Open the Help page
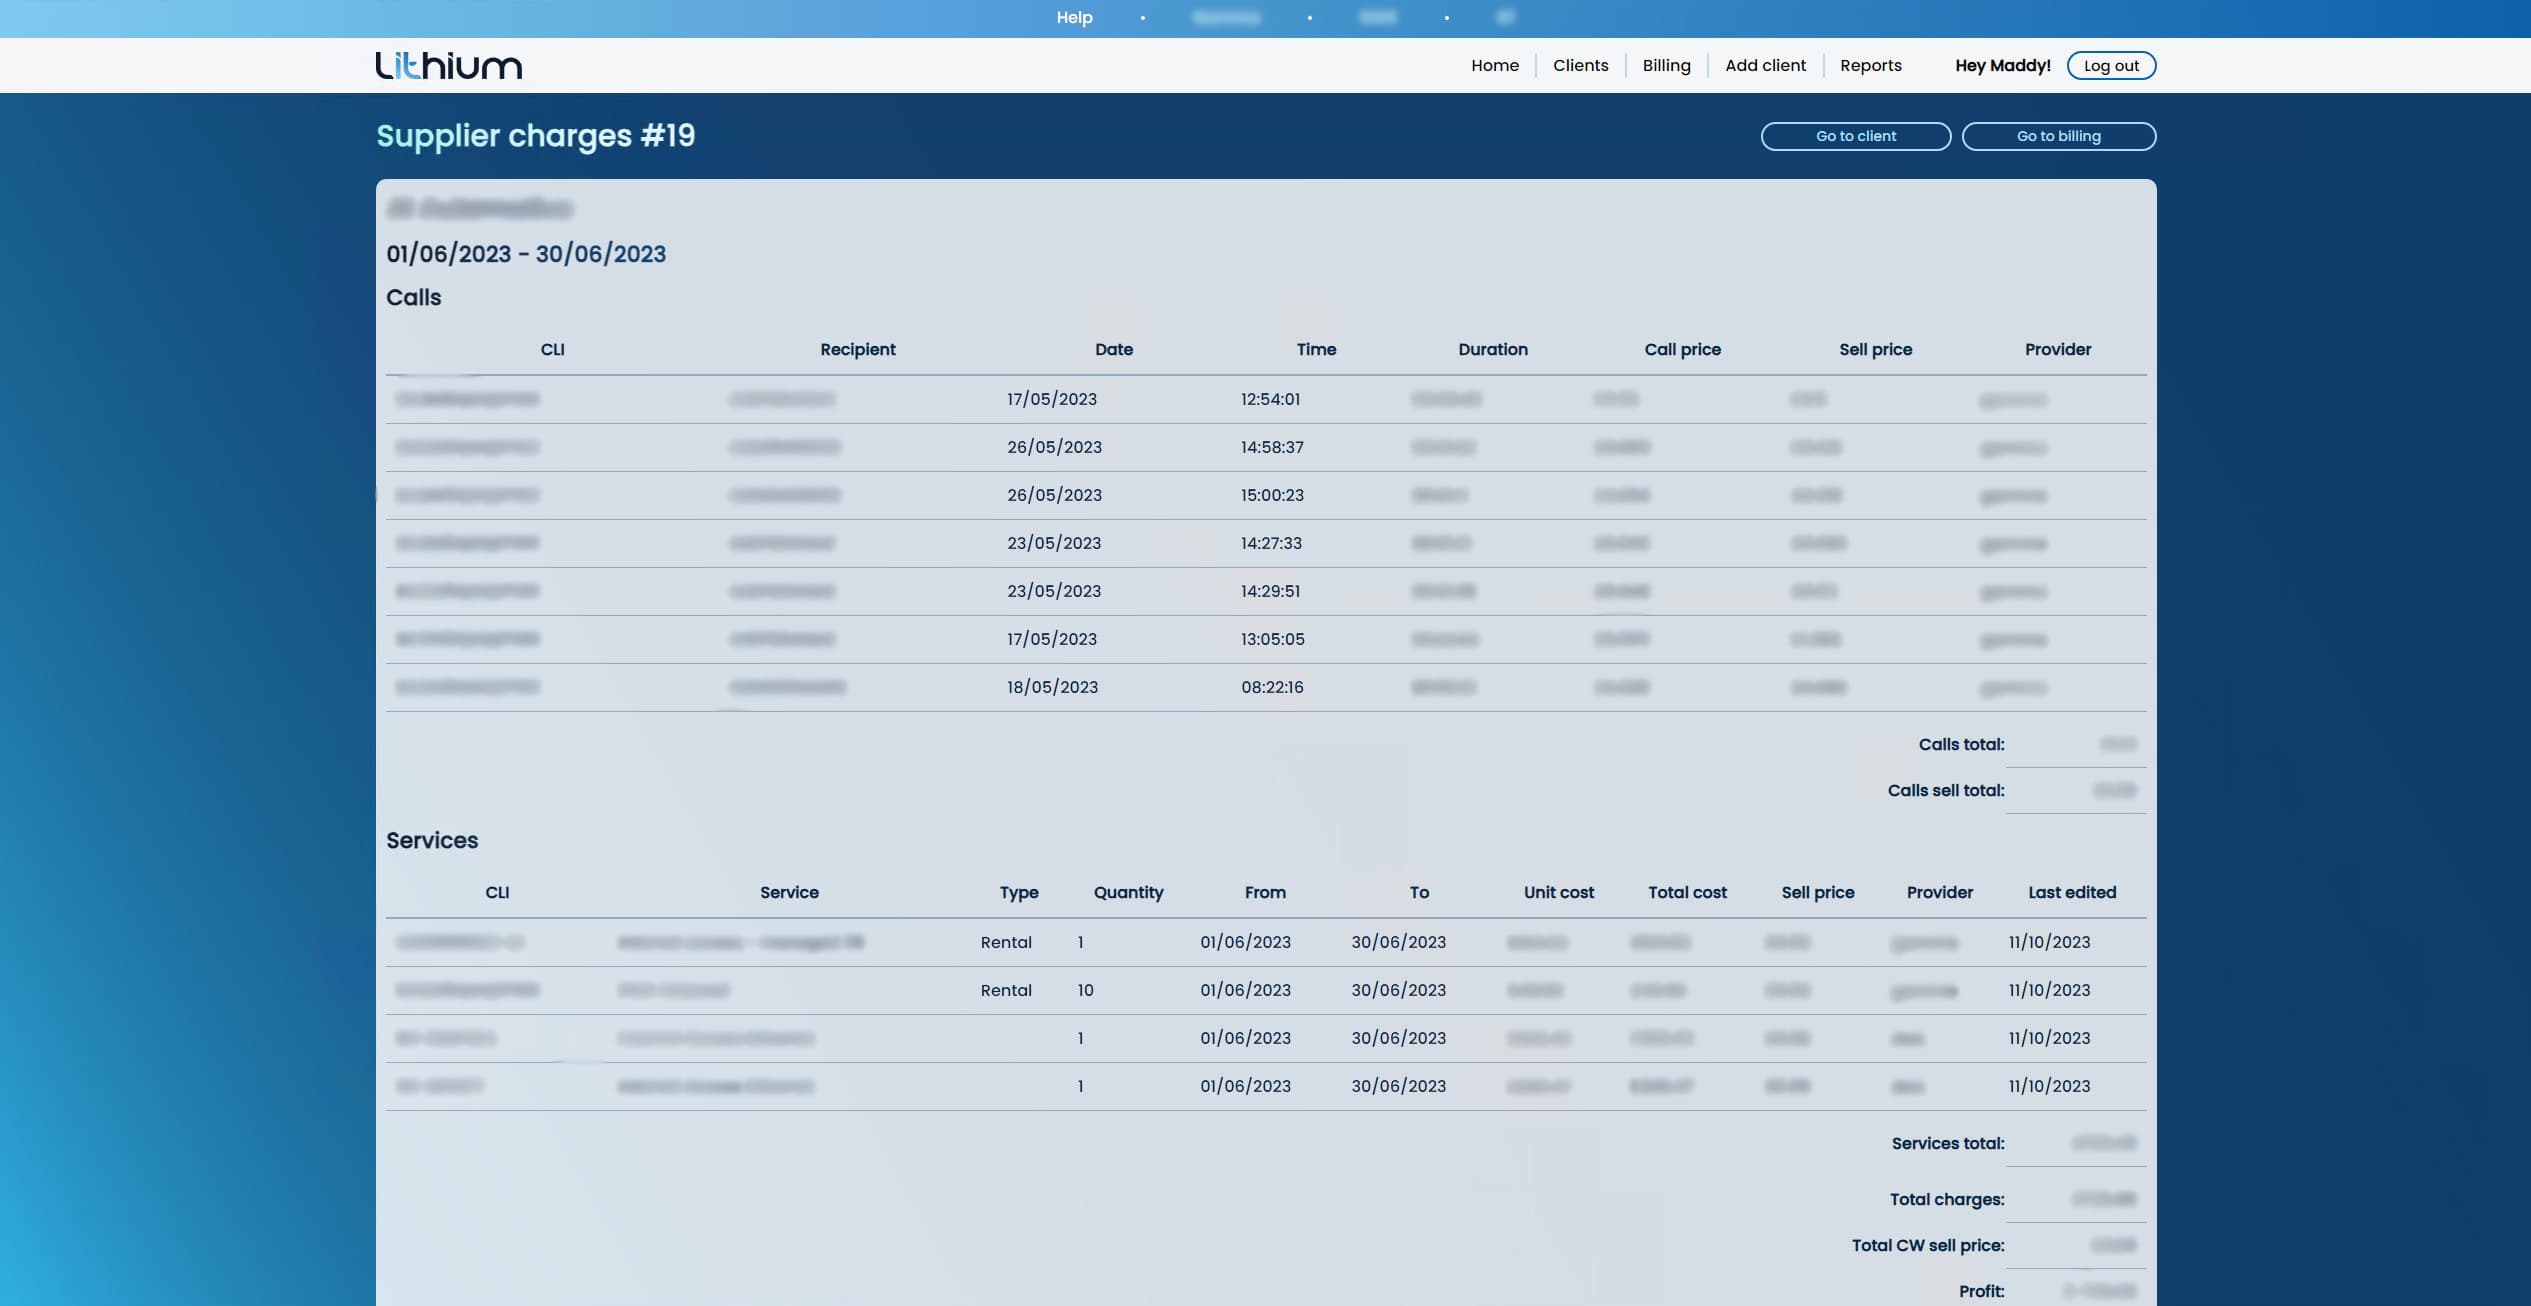 pyautogui.click(x=1074, y=17)
